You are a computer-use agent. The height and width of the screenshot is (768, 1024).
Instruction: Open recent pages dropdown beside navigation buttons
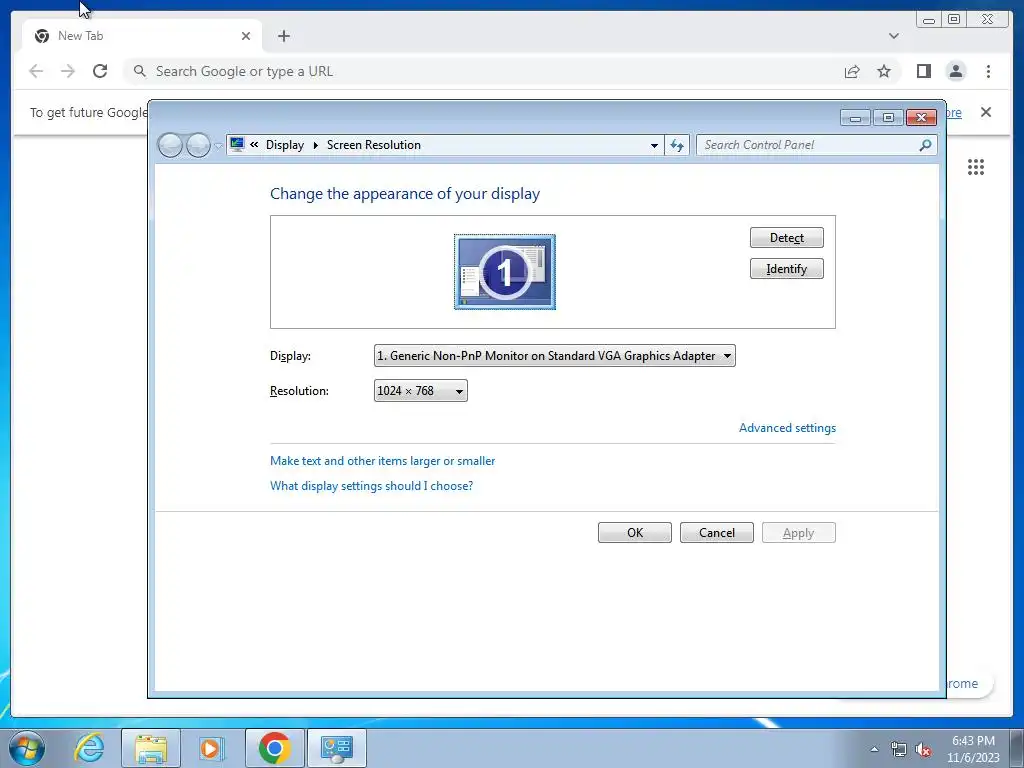click(x=218, y=146)
